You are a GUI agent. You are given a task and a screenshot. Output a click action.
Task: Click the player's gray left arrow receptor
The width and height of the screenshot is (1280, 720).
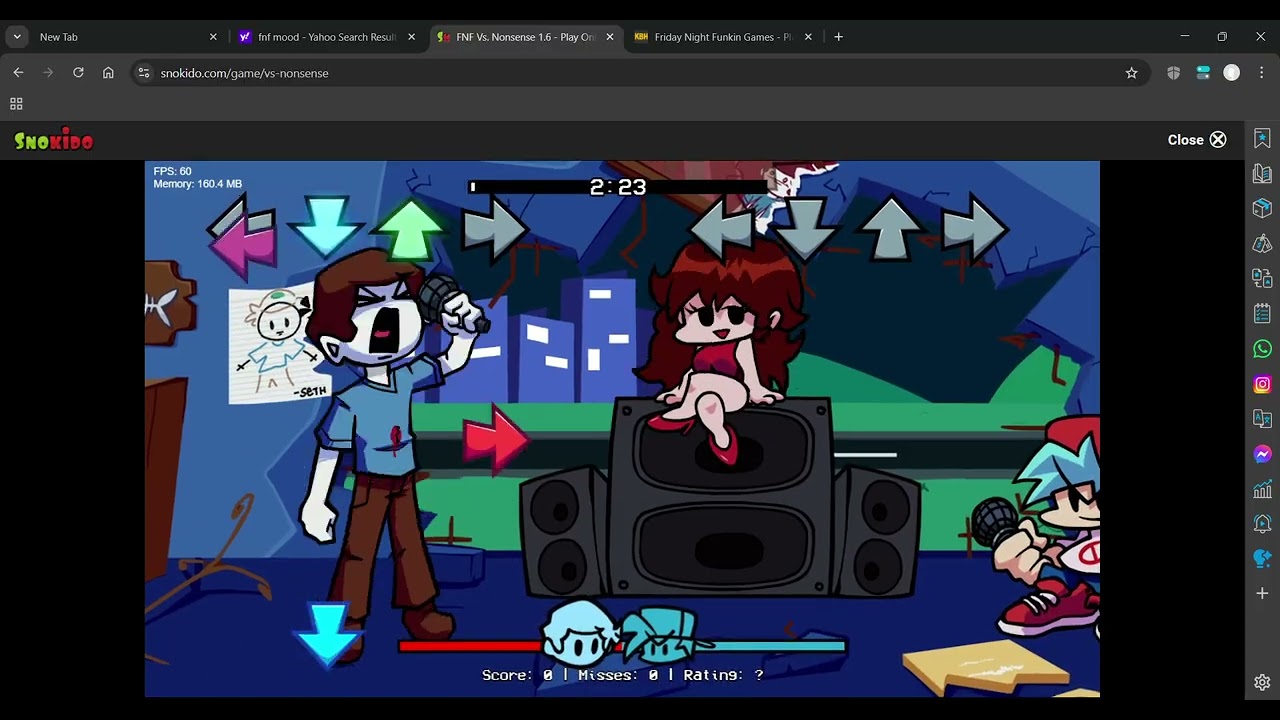click(722, 231)
